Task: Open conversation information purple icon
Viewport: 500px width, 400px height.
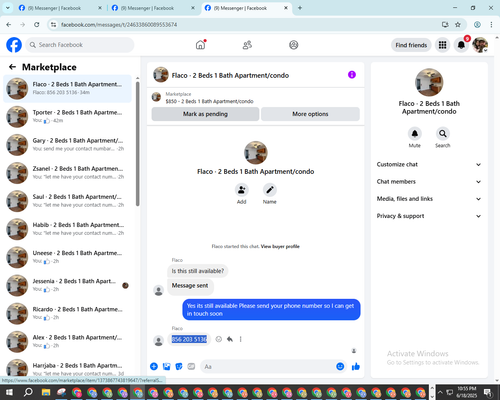Action: [x=352, y=75]
